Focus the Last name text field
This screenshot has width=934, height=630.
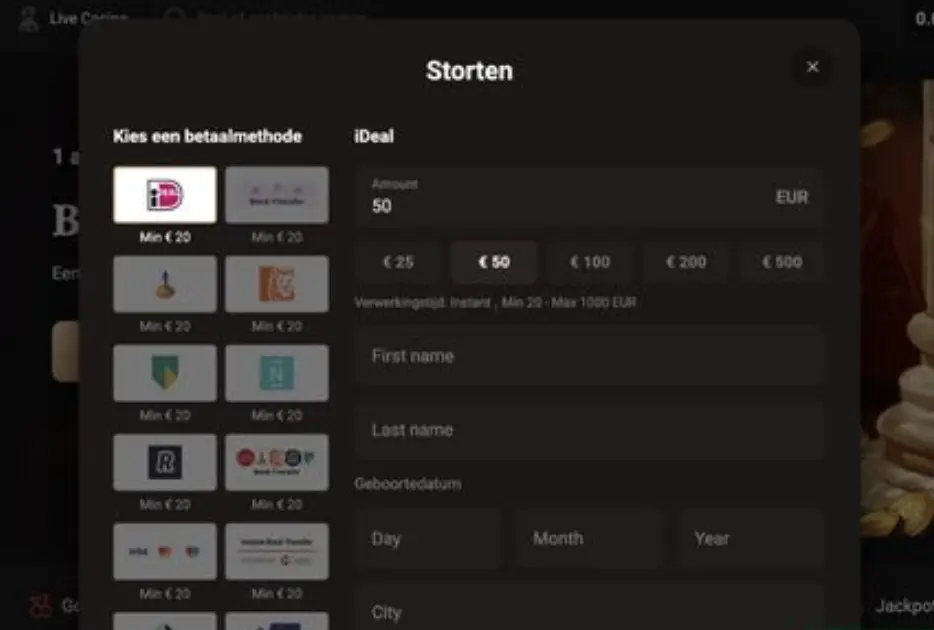click(x=589, y=430)
